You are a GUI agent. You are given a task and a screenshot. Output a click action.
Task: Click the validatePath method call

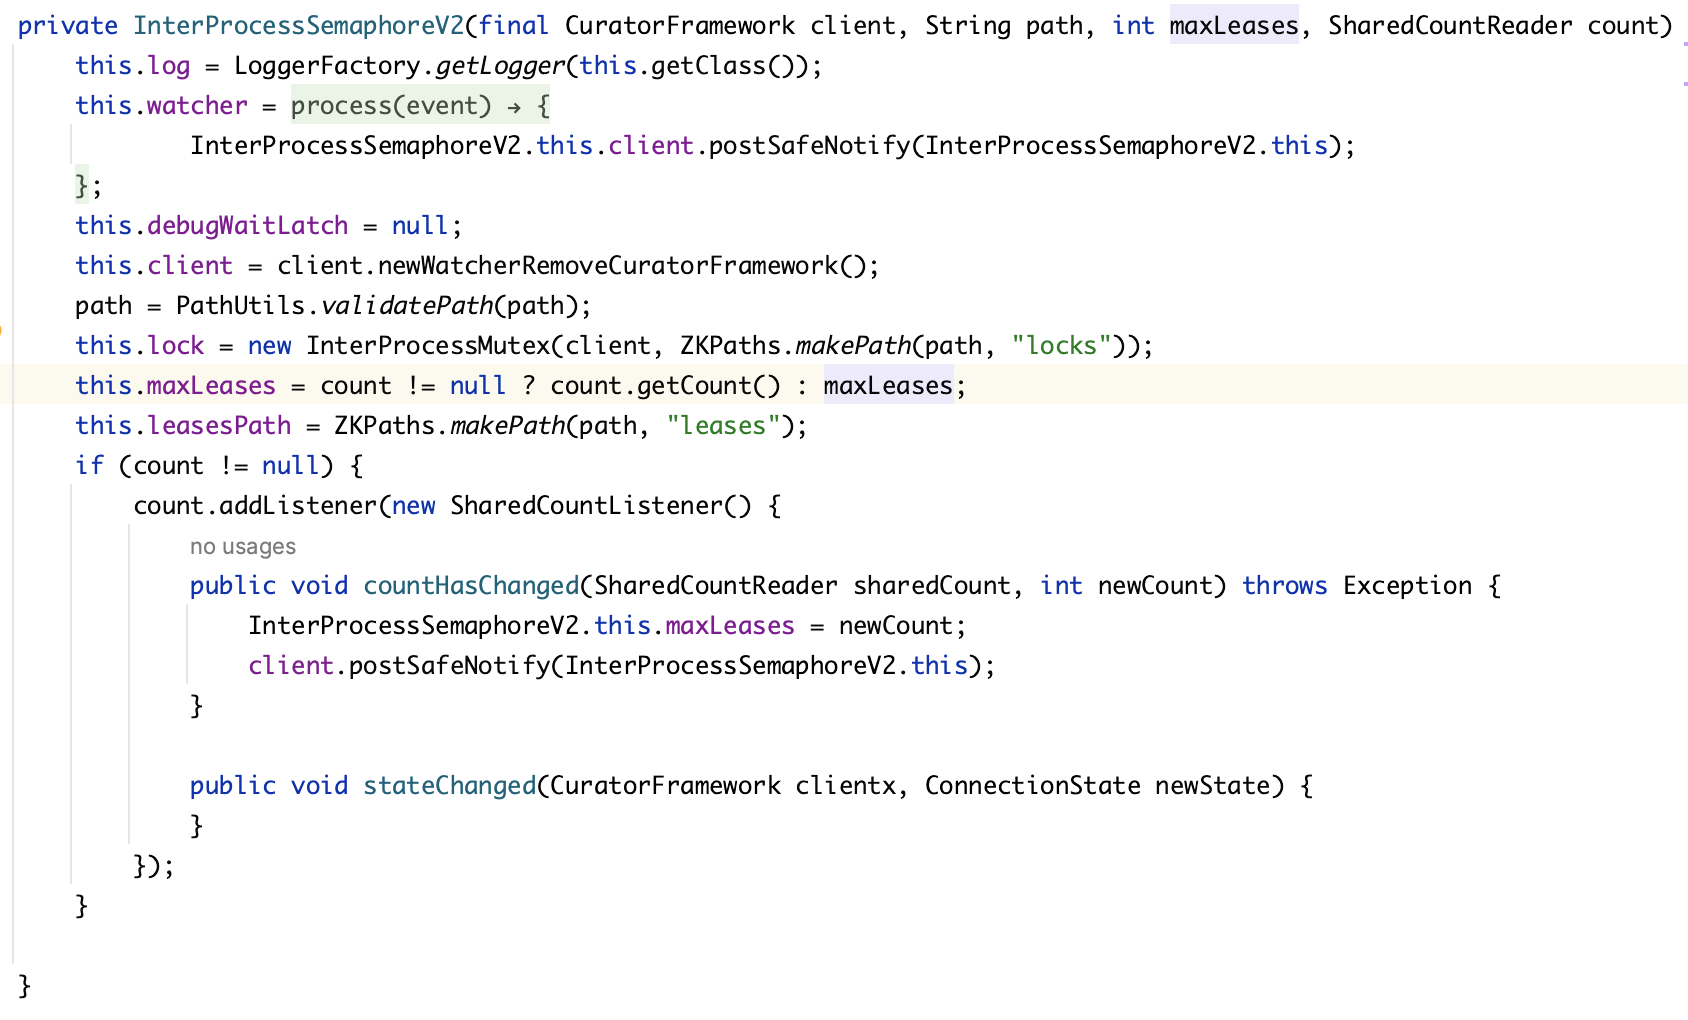tap(407, 305)
